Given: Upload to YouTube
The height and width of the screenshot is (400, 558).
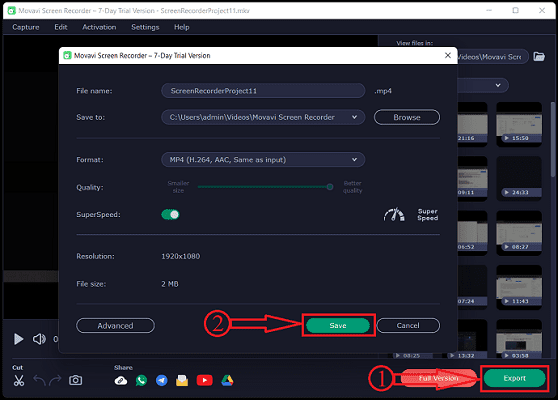Looking at the screenshot, I should tap(205, 380).
